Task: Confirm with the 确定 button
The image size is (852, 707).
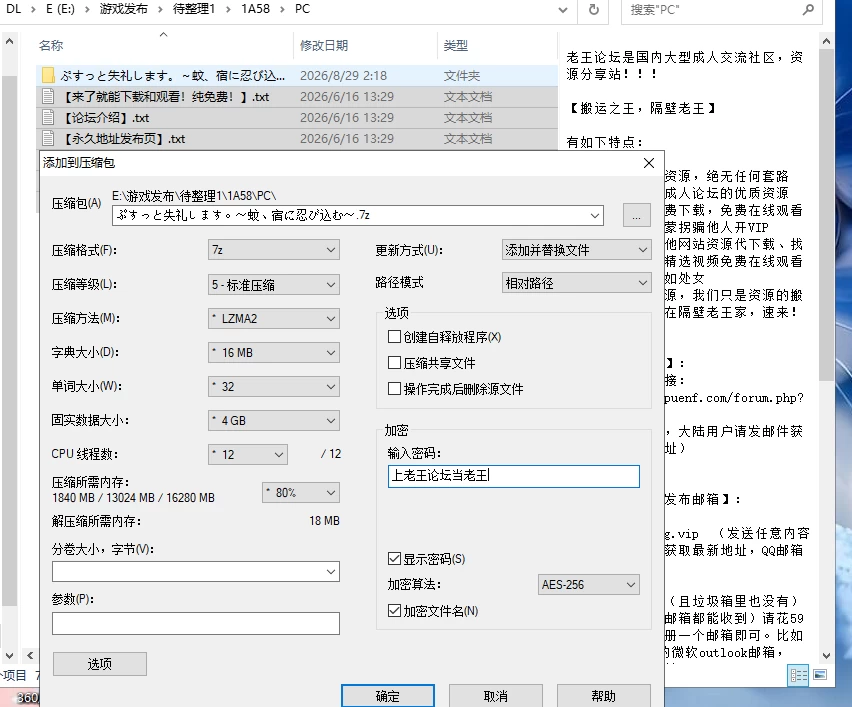Action: [x=388, y=696]
